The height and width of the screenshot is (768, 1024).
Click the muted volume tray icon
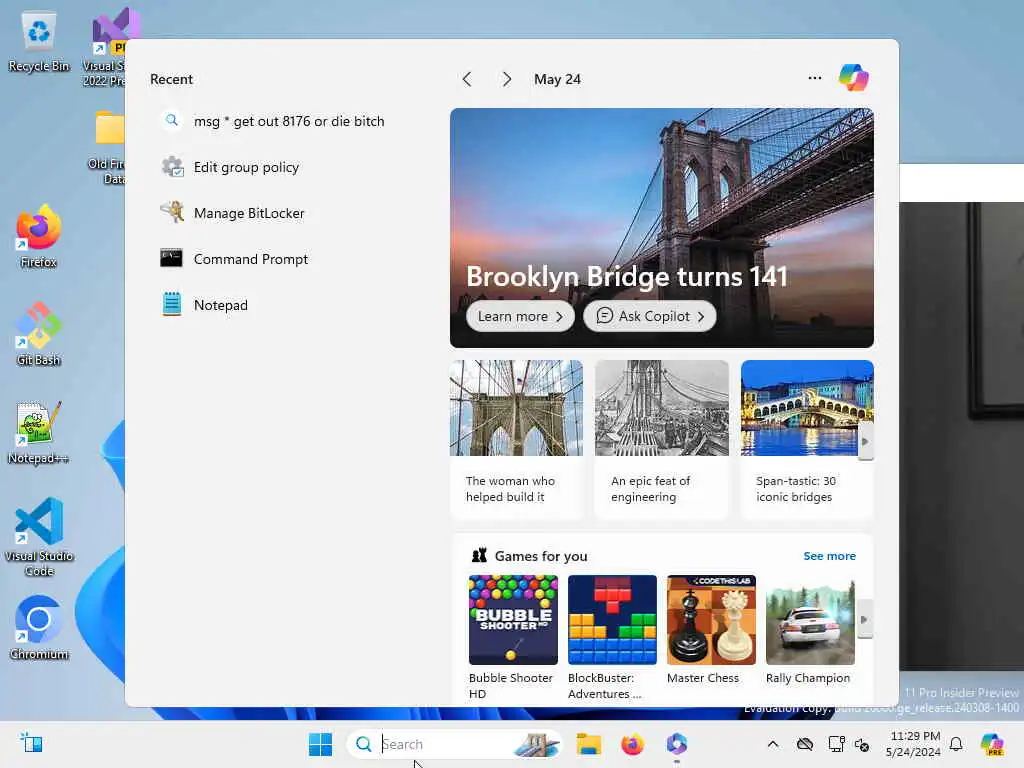tap(862, 744)
